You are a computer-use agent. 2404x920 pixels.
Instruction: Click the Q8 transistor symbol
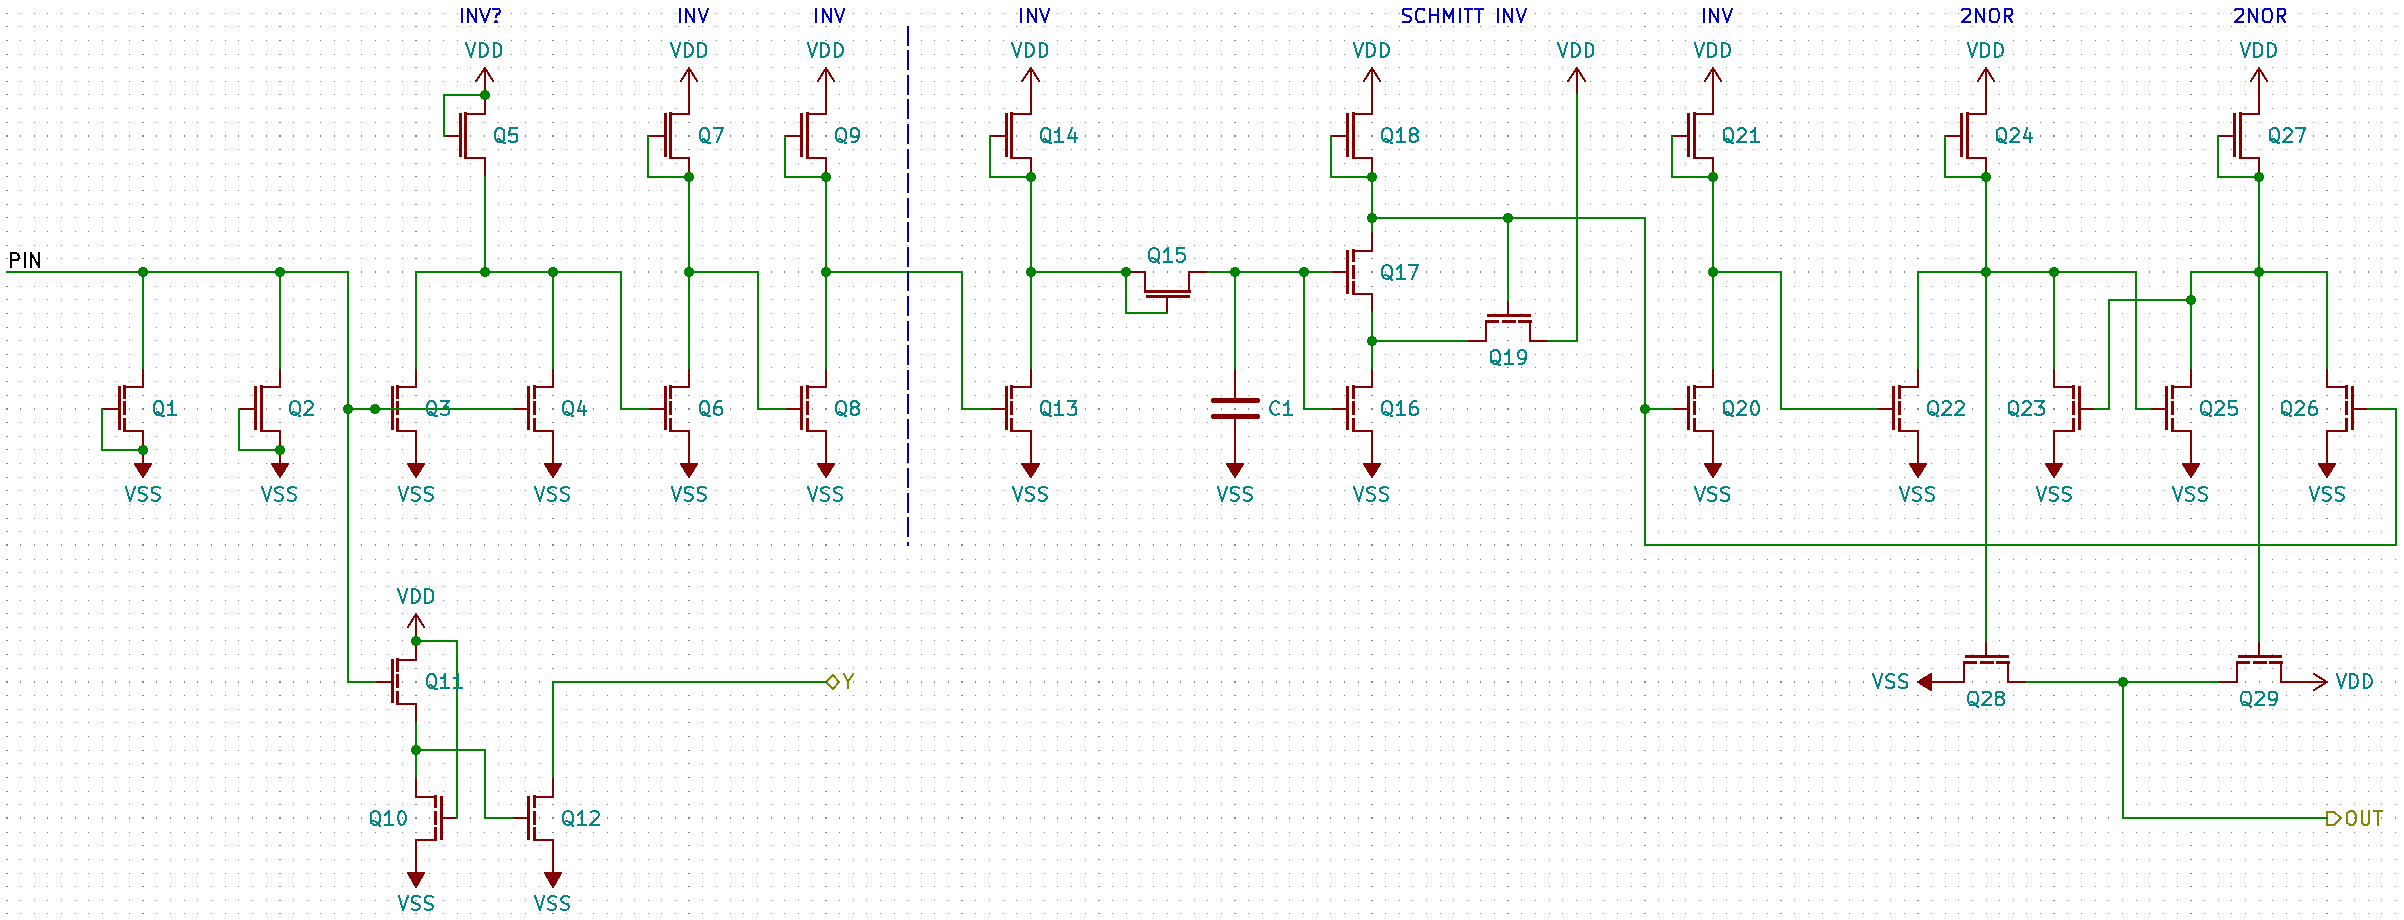tap(814, 409)
